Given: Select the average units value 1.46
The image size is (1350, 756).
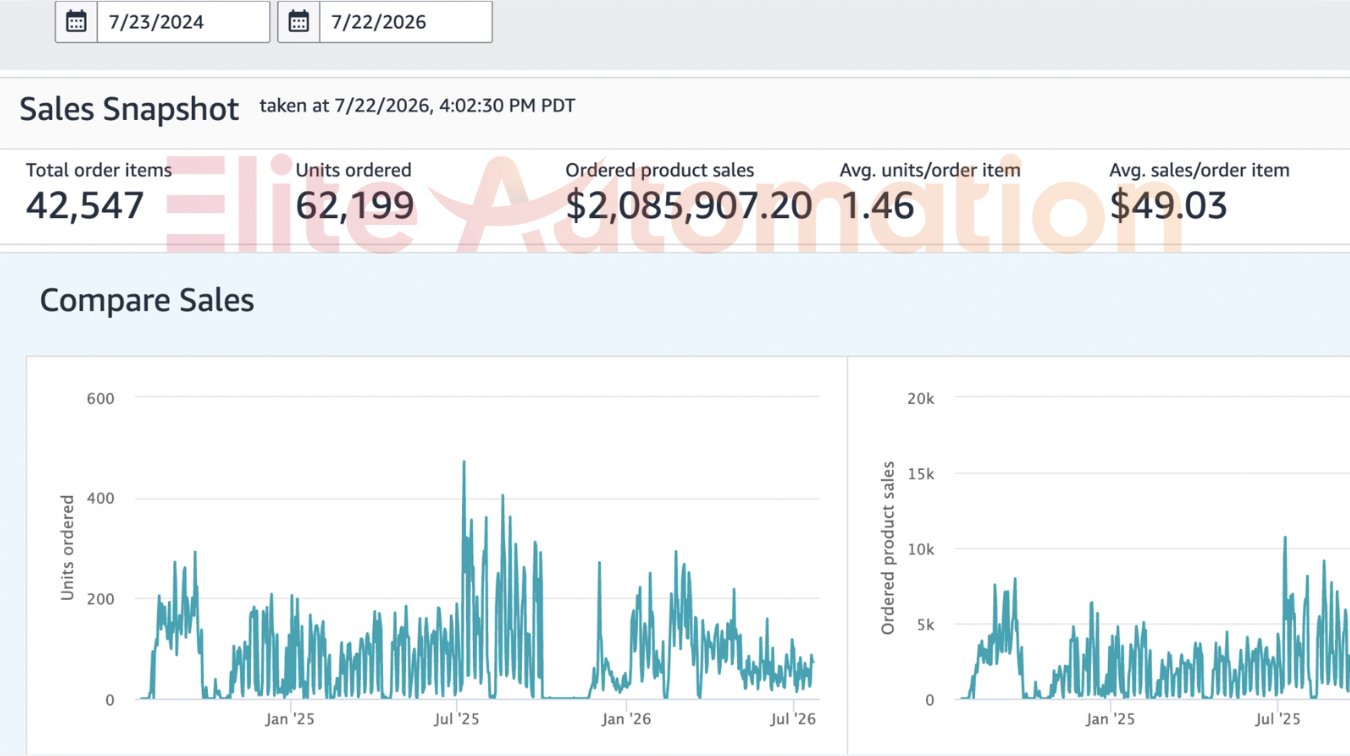Looking at the screenshot, I should point(877,206).
